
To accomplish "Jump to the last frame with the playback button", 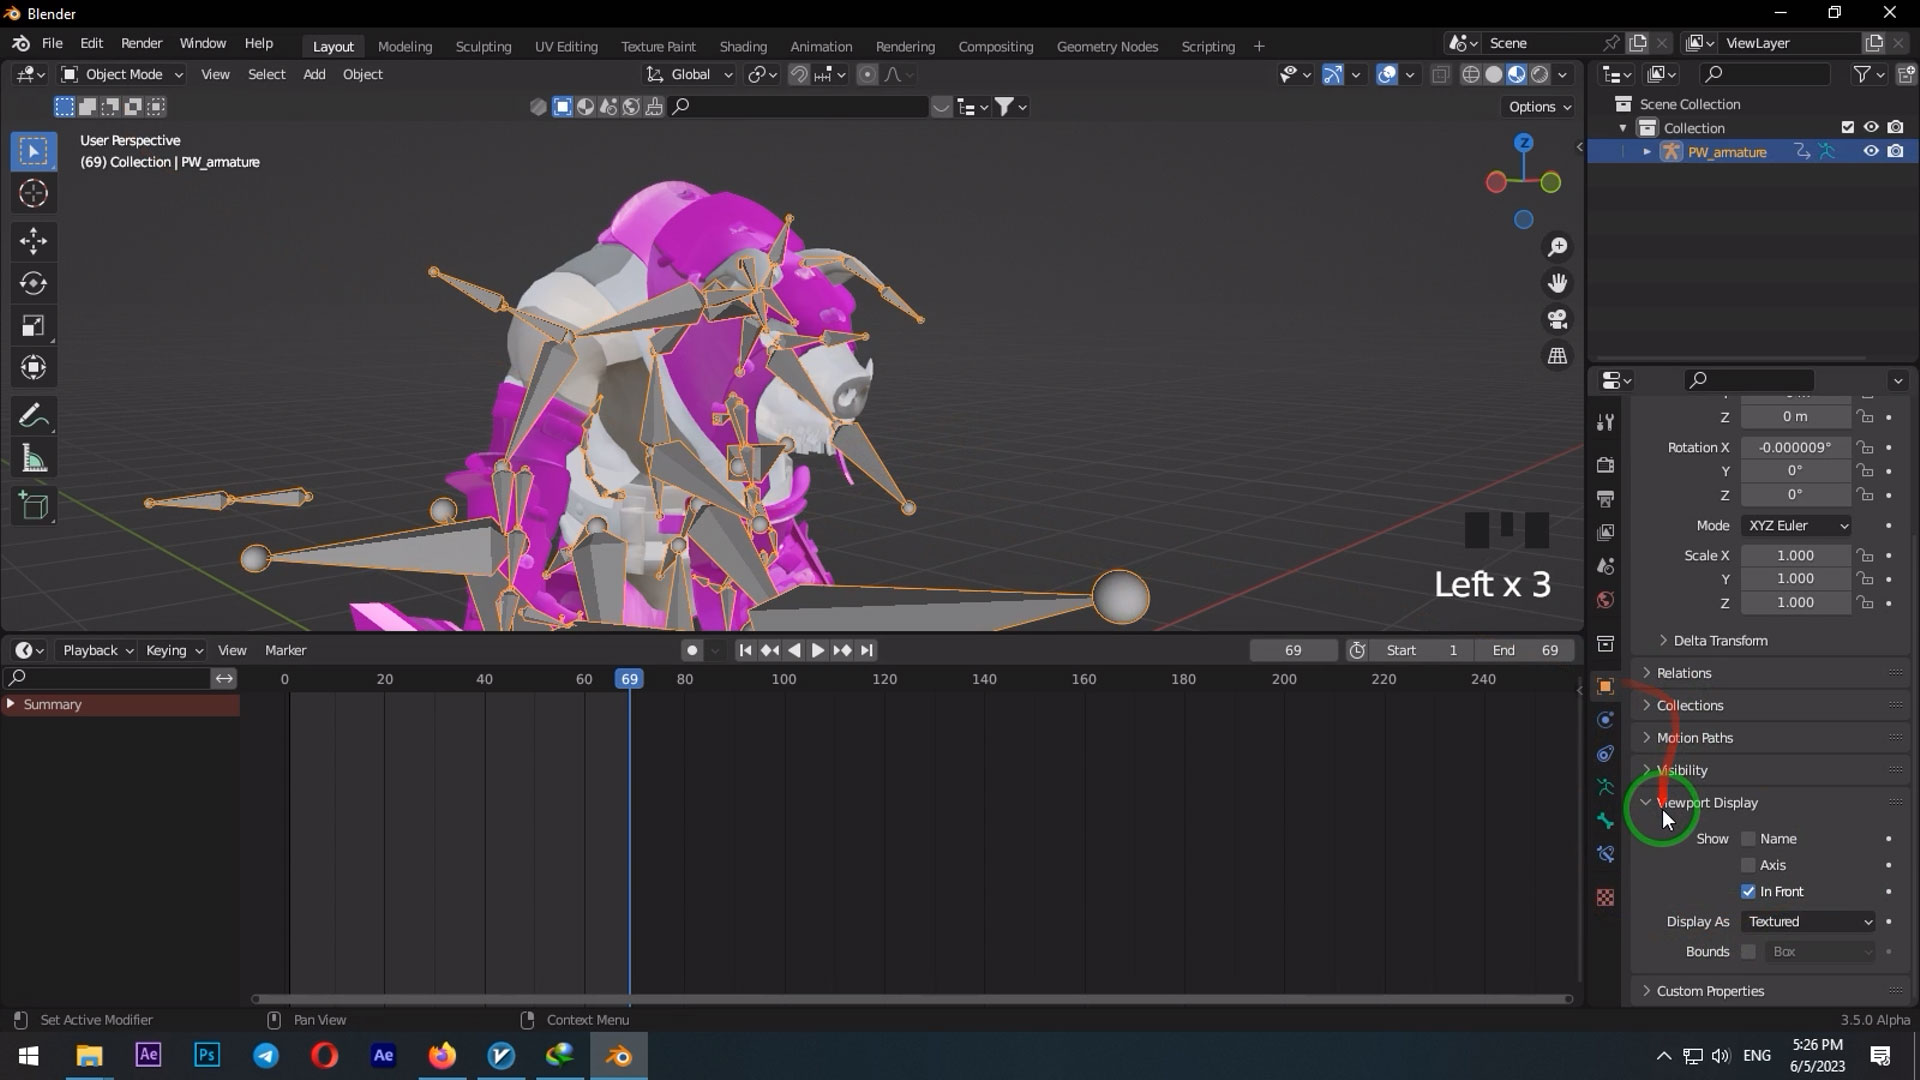I will 866,650.
